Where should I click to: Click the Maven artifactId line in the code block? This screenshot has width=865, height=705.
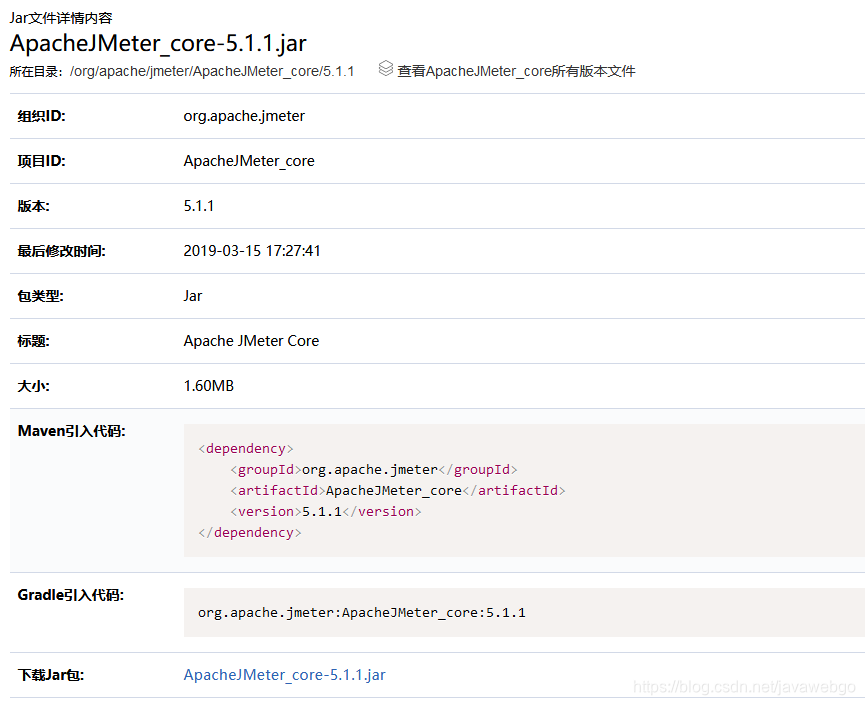point(398,490)
